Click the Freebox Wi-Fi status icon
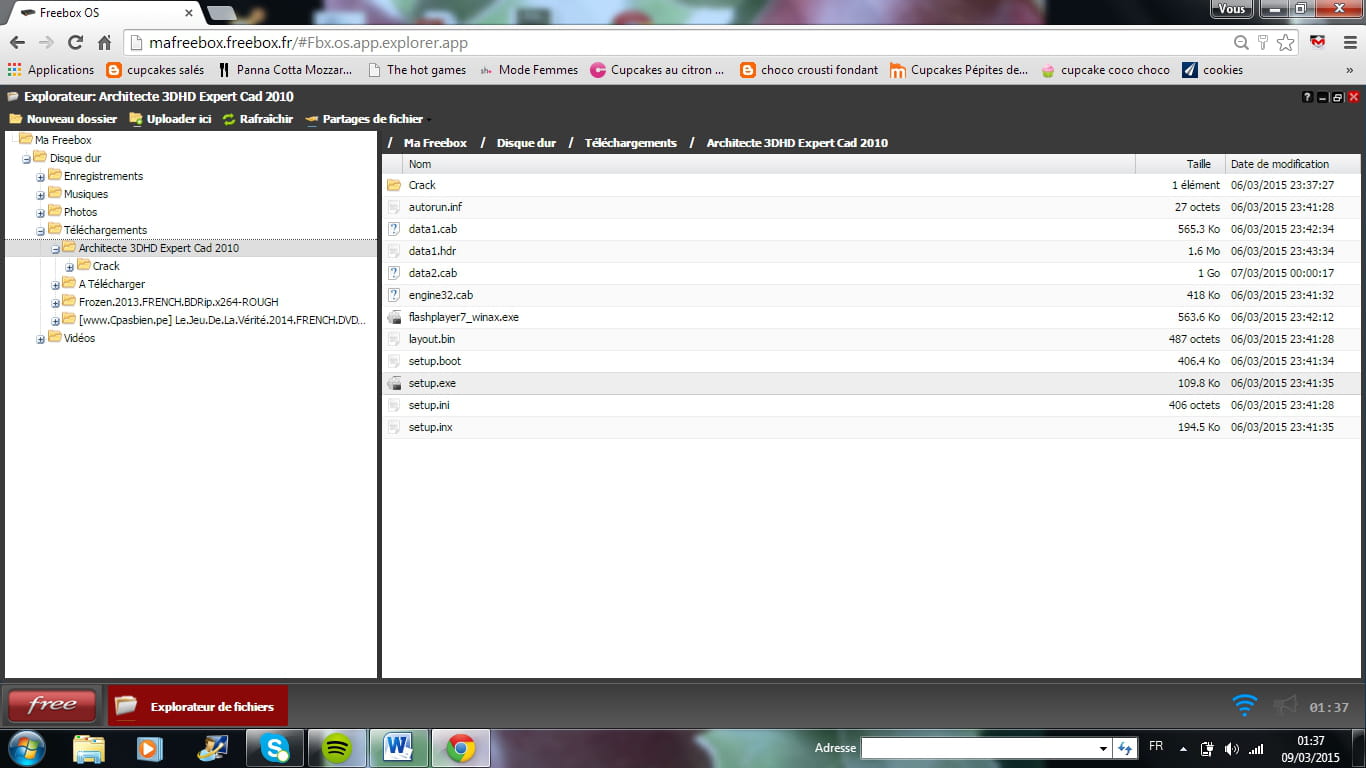This screenshot has height=768, width=1366. pyautogui.click(x=1245, y=705)
